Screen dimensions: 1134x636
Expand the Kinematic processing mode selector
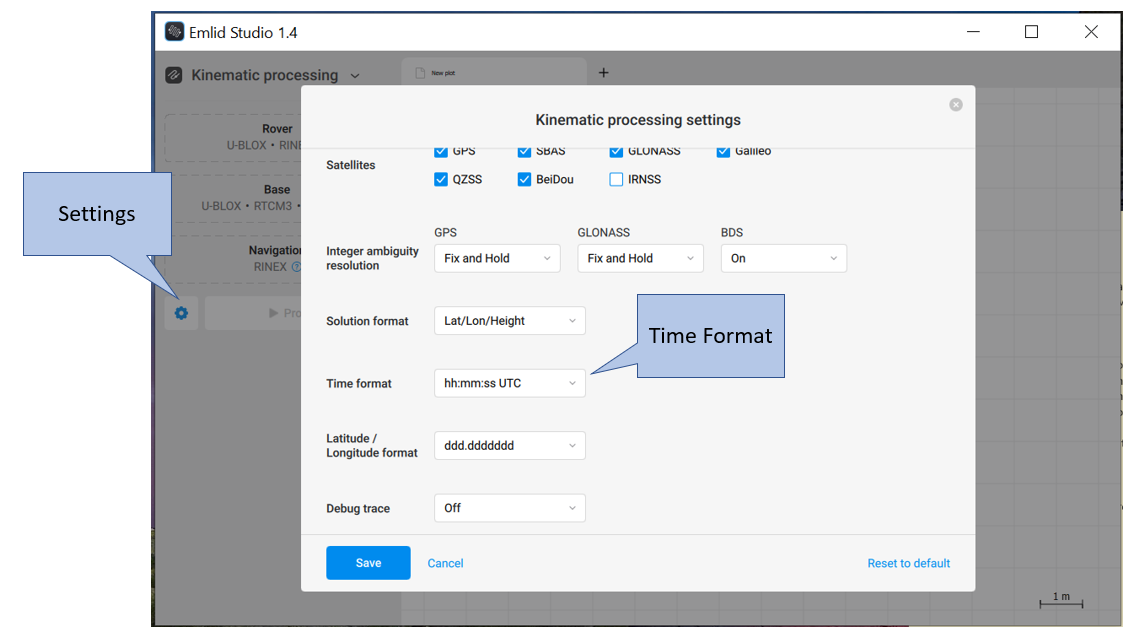click(355, 76)
